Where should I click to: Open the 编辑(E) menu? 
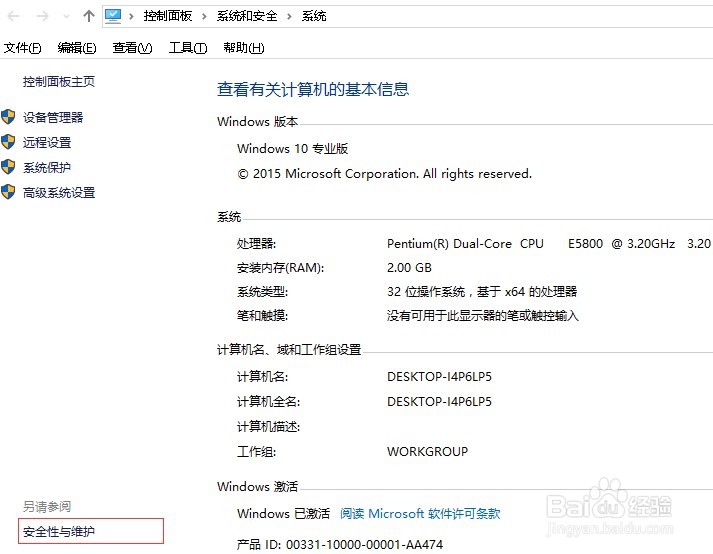coord(77,48)
